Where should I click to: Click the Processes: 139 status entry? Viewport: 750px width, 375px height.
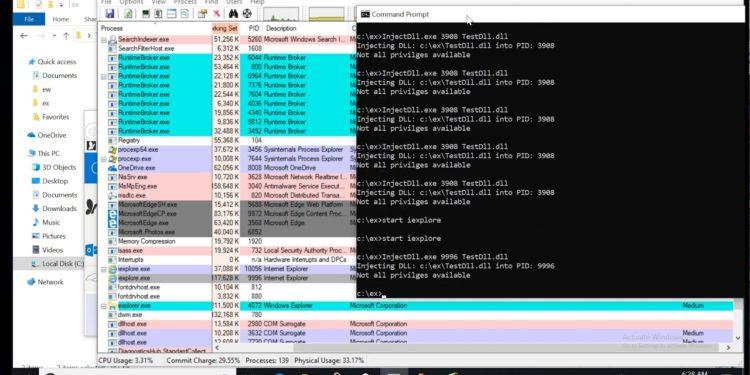[x=267, y=360]
